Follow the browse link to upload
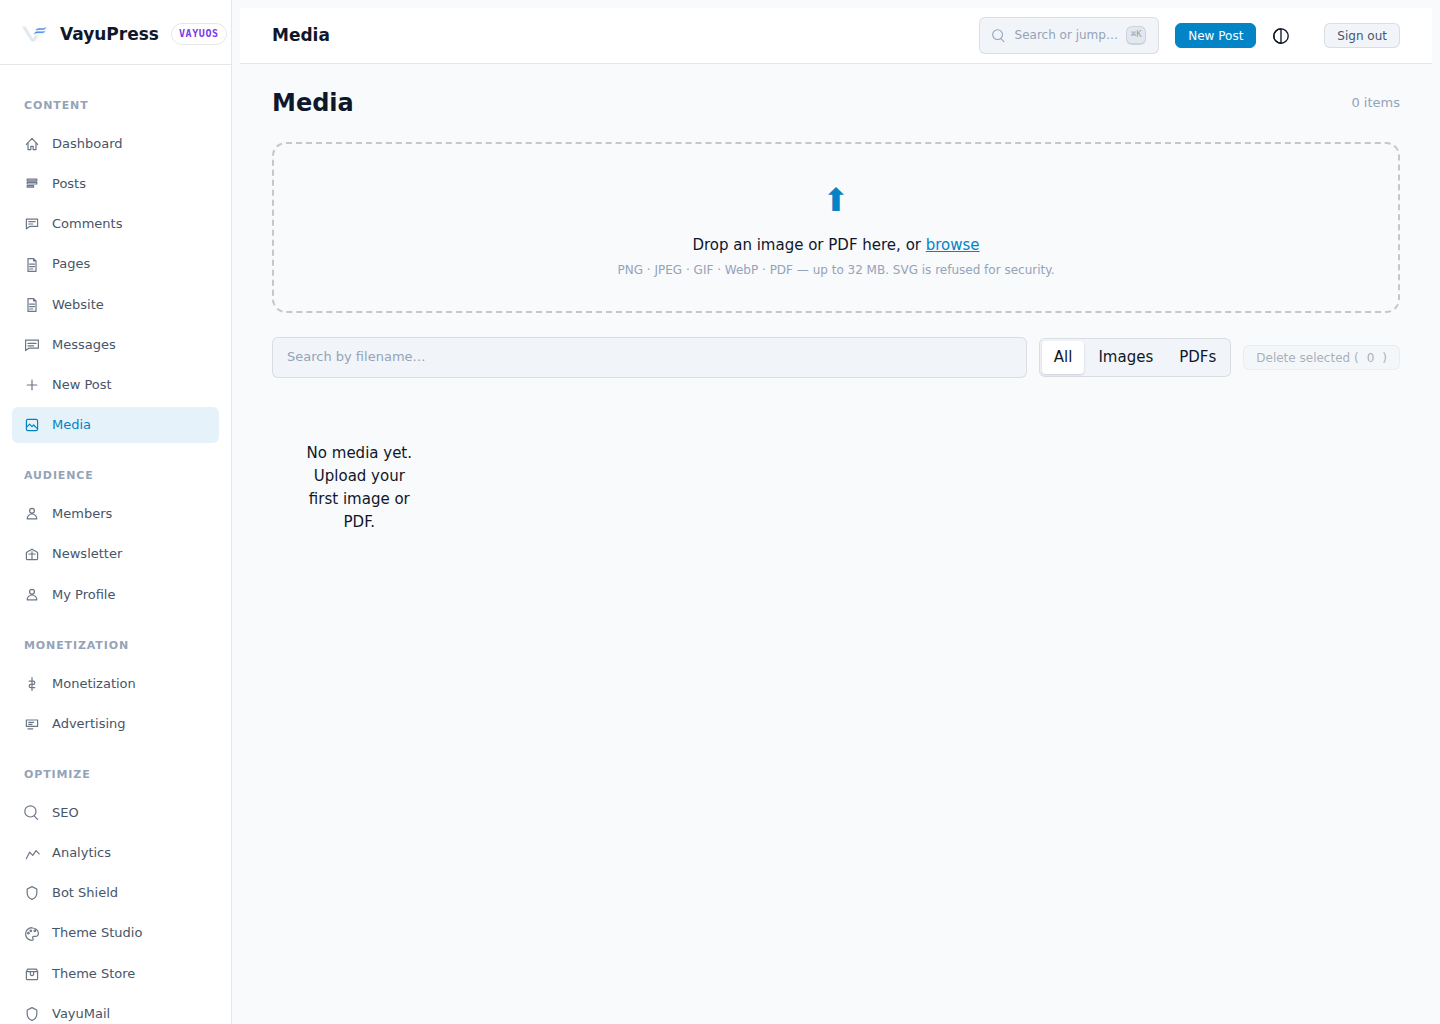Screen dimensions: 1440x1024 click(x=952, y=245)
